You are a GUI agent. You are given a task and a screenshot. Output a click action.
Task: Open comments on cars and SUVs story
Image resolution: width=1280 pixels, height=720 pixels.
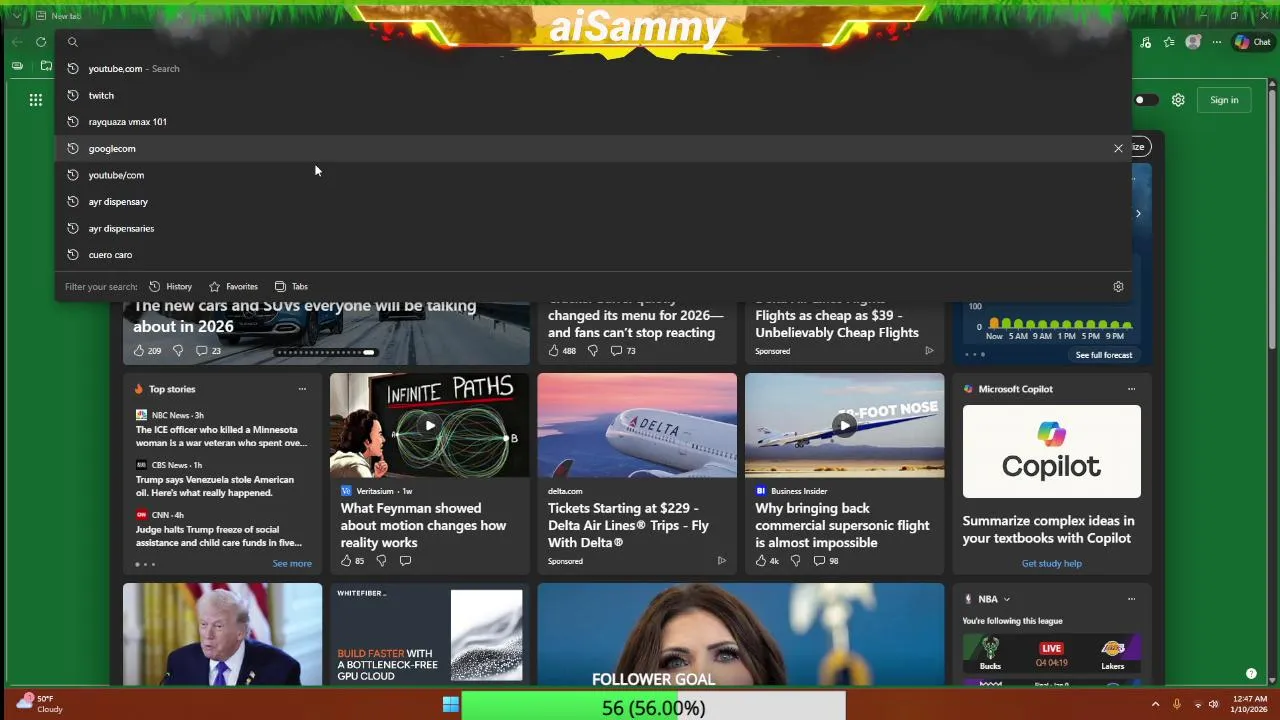click(208, 351)
